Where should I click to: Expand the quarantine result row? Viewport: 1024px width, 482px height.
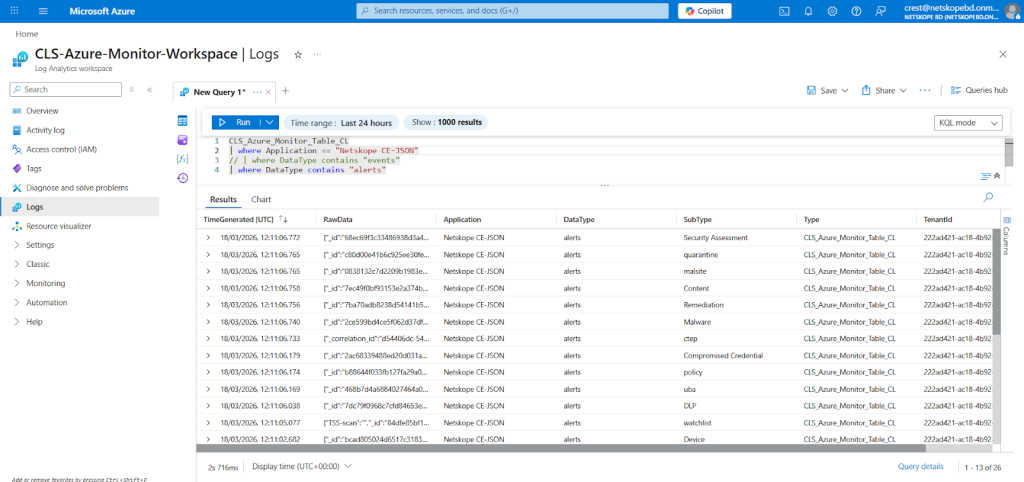click(208, 255)
